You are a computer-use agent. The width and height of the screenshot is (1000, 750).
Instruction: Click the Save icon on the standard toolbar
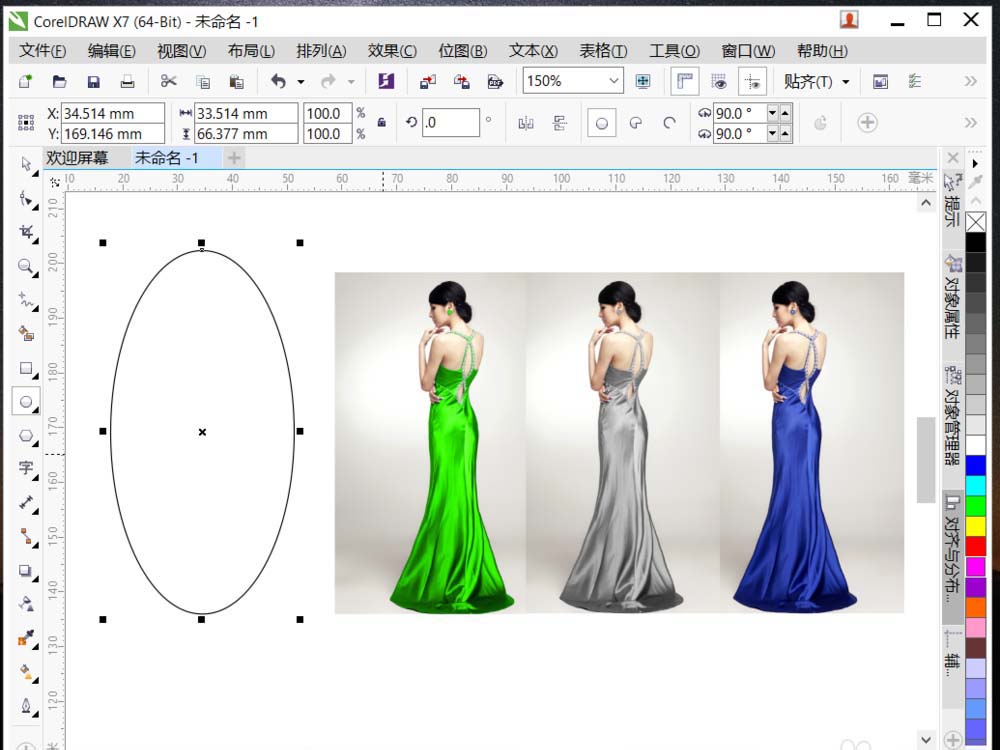point(92,81)
